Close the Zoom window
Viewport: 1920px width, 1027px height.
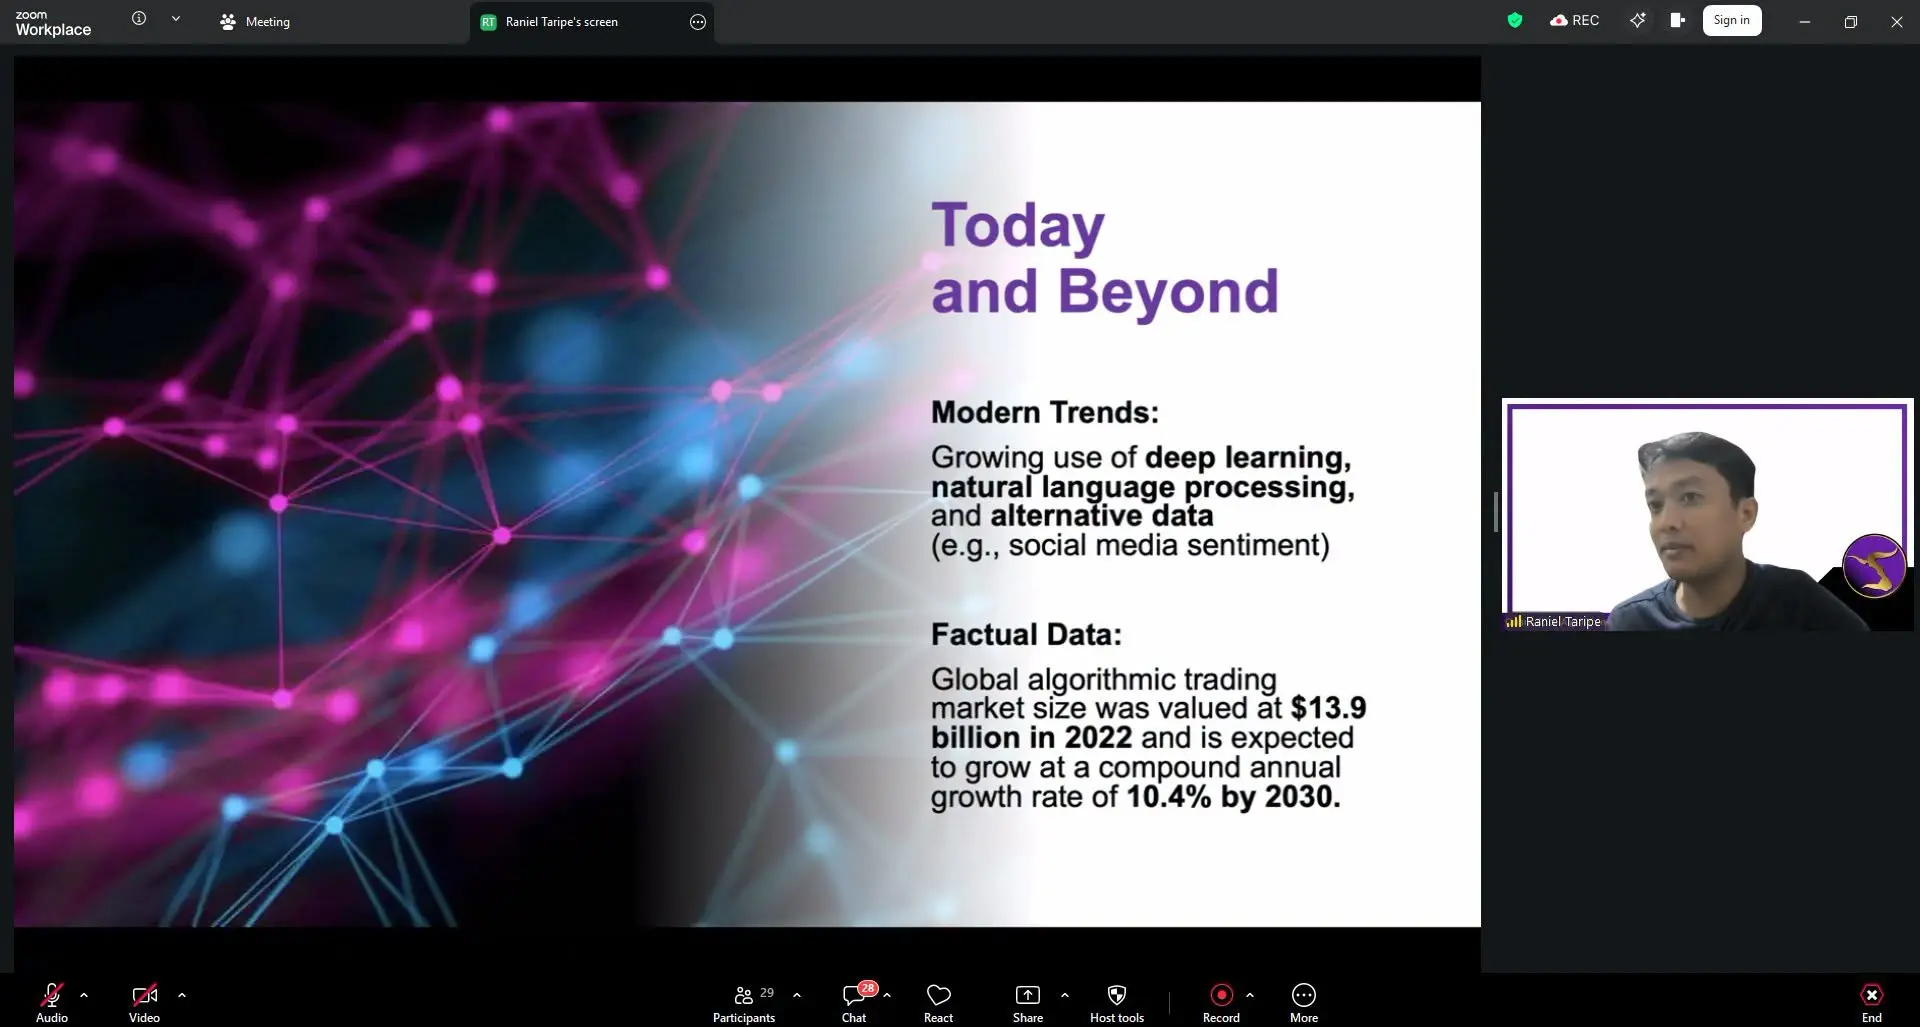click(x=1897, y=21)
